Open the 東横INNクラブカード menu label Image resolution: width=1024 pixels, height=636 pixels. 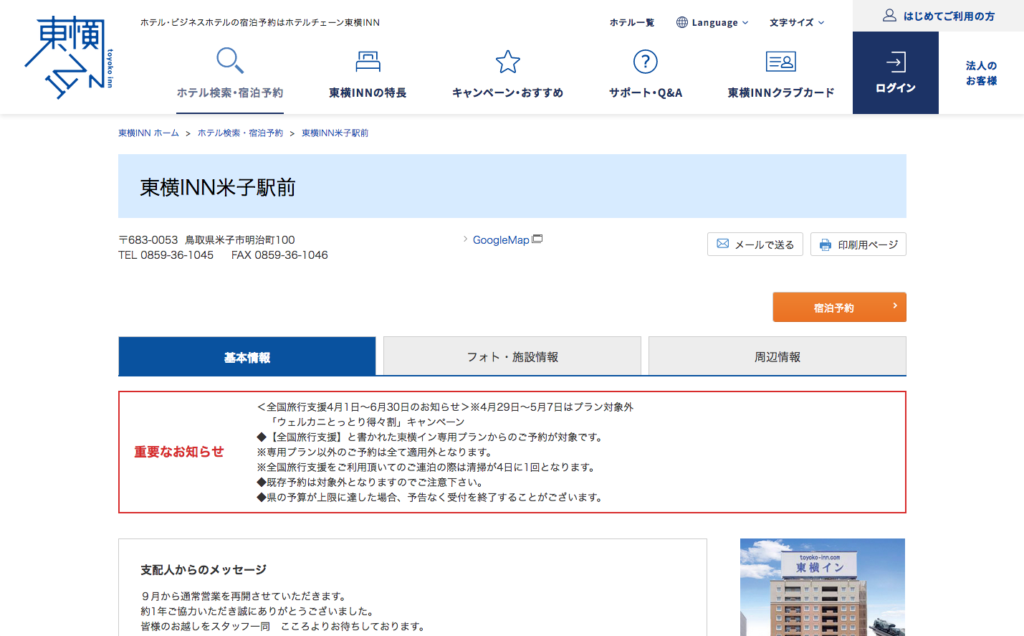[x=780, y=93]
